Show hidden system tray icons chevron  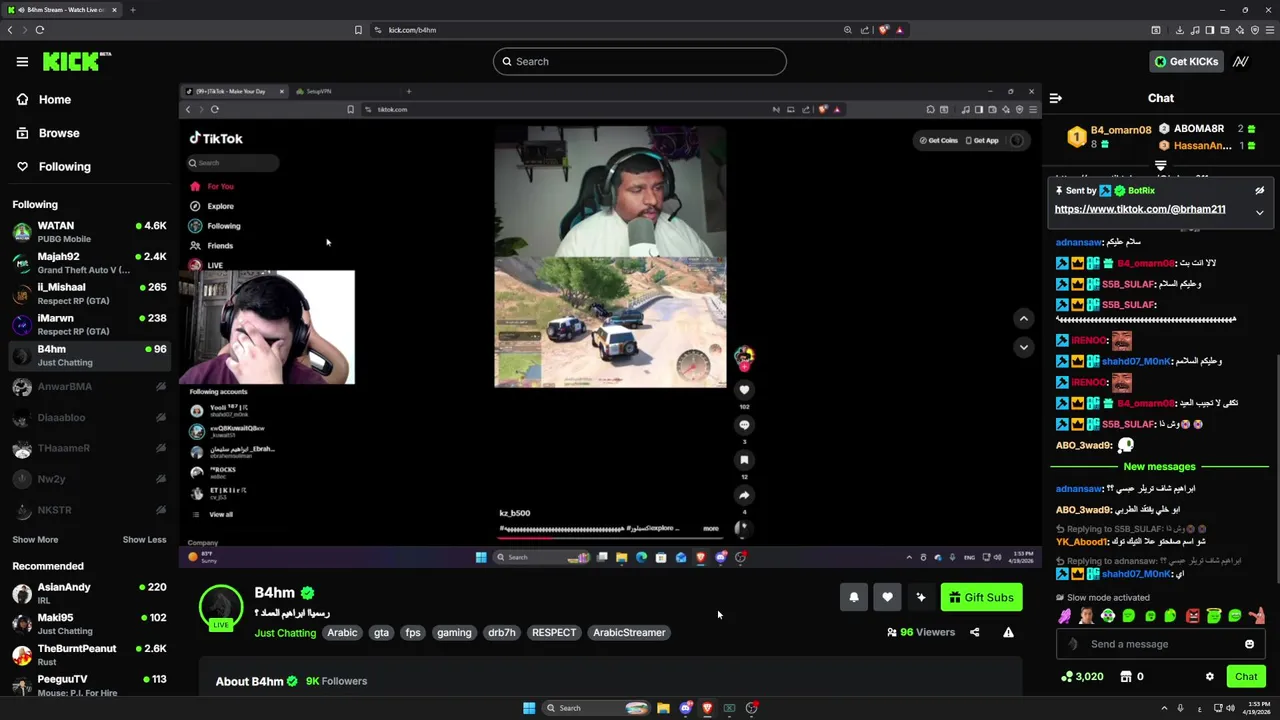point(1164,708)
